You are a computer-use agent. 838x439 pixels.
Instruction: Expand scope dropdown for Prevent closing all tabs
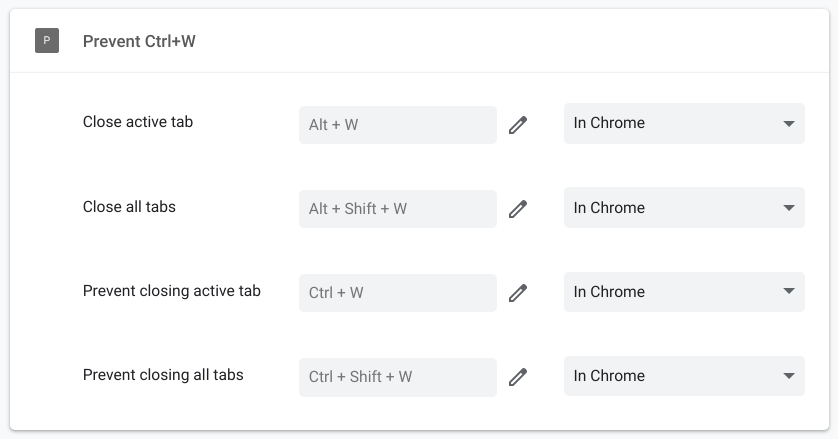(x=684, y=376)
